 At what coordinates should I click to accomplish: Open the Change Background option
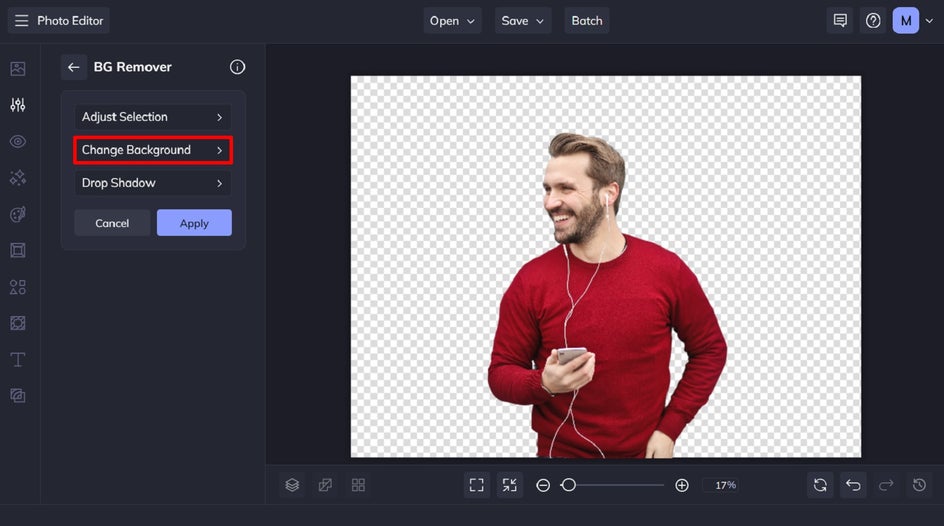(153, 150)
